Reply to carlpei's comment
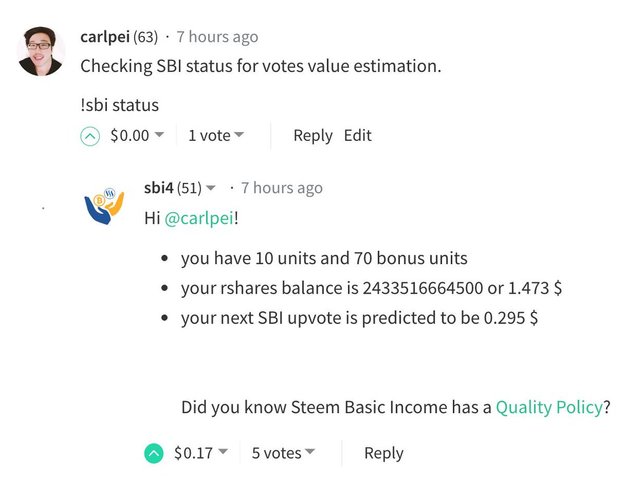 (312, 136)
